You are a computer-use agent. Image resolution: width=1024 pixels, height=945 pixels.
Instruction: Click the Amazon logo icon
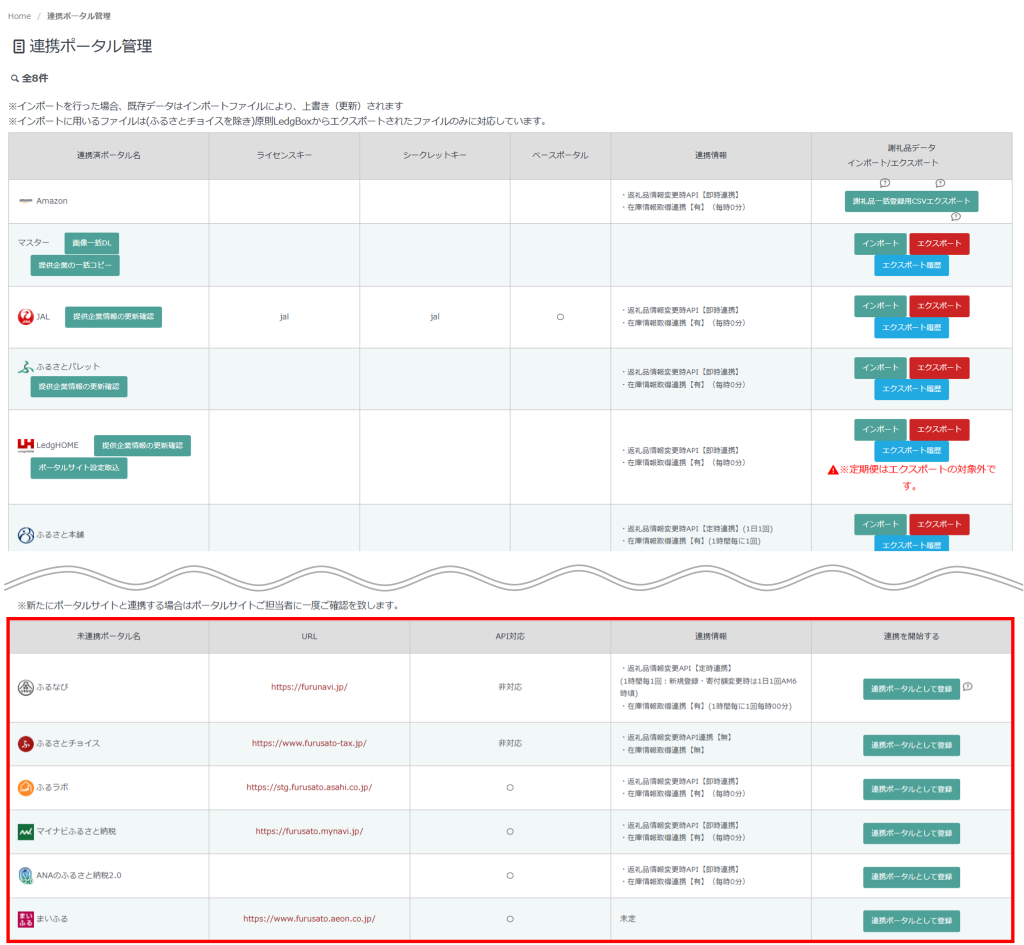26,201
